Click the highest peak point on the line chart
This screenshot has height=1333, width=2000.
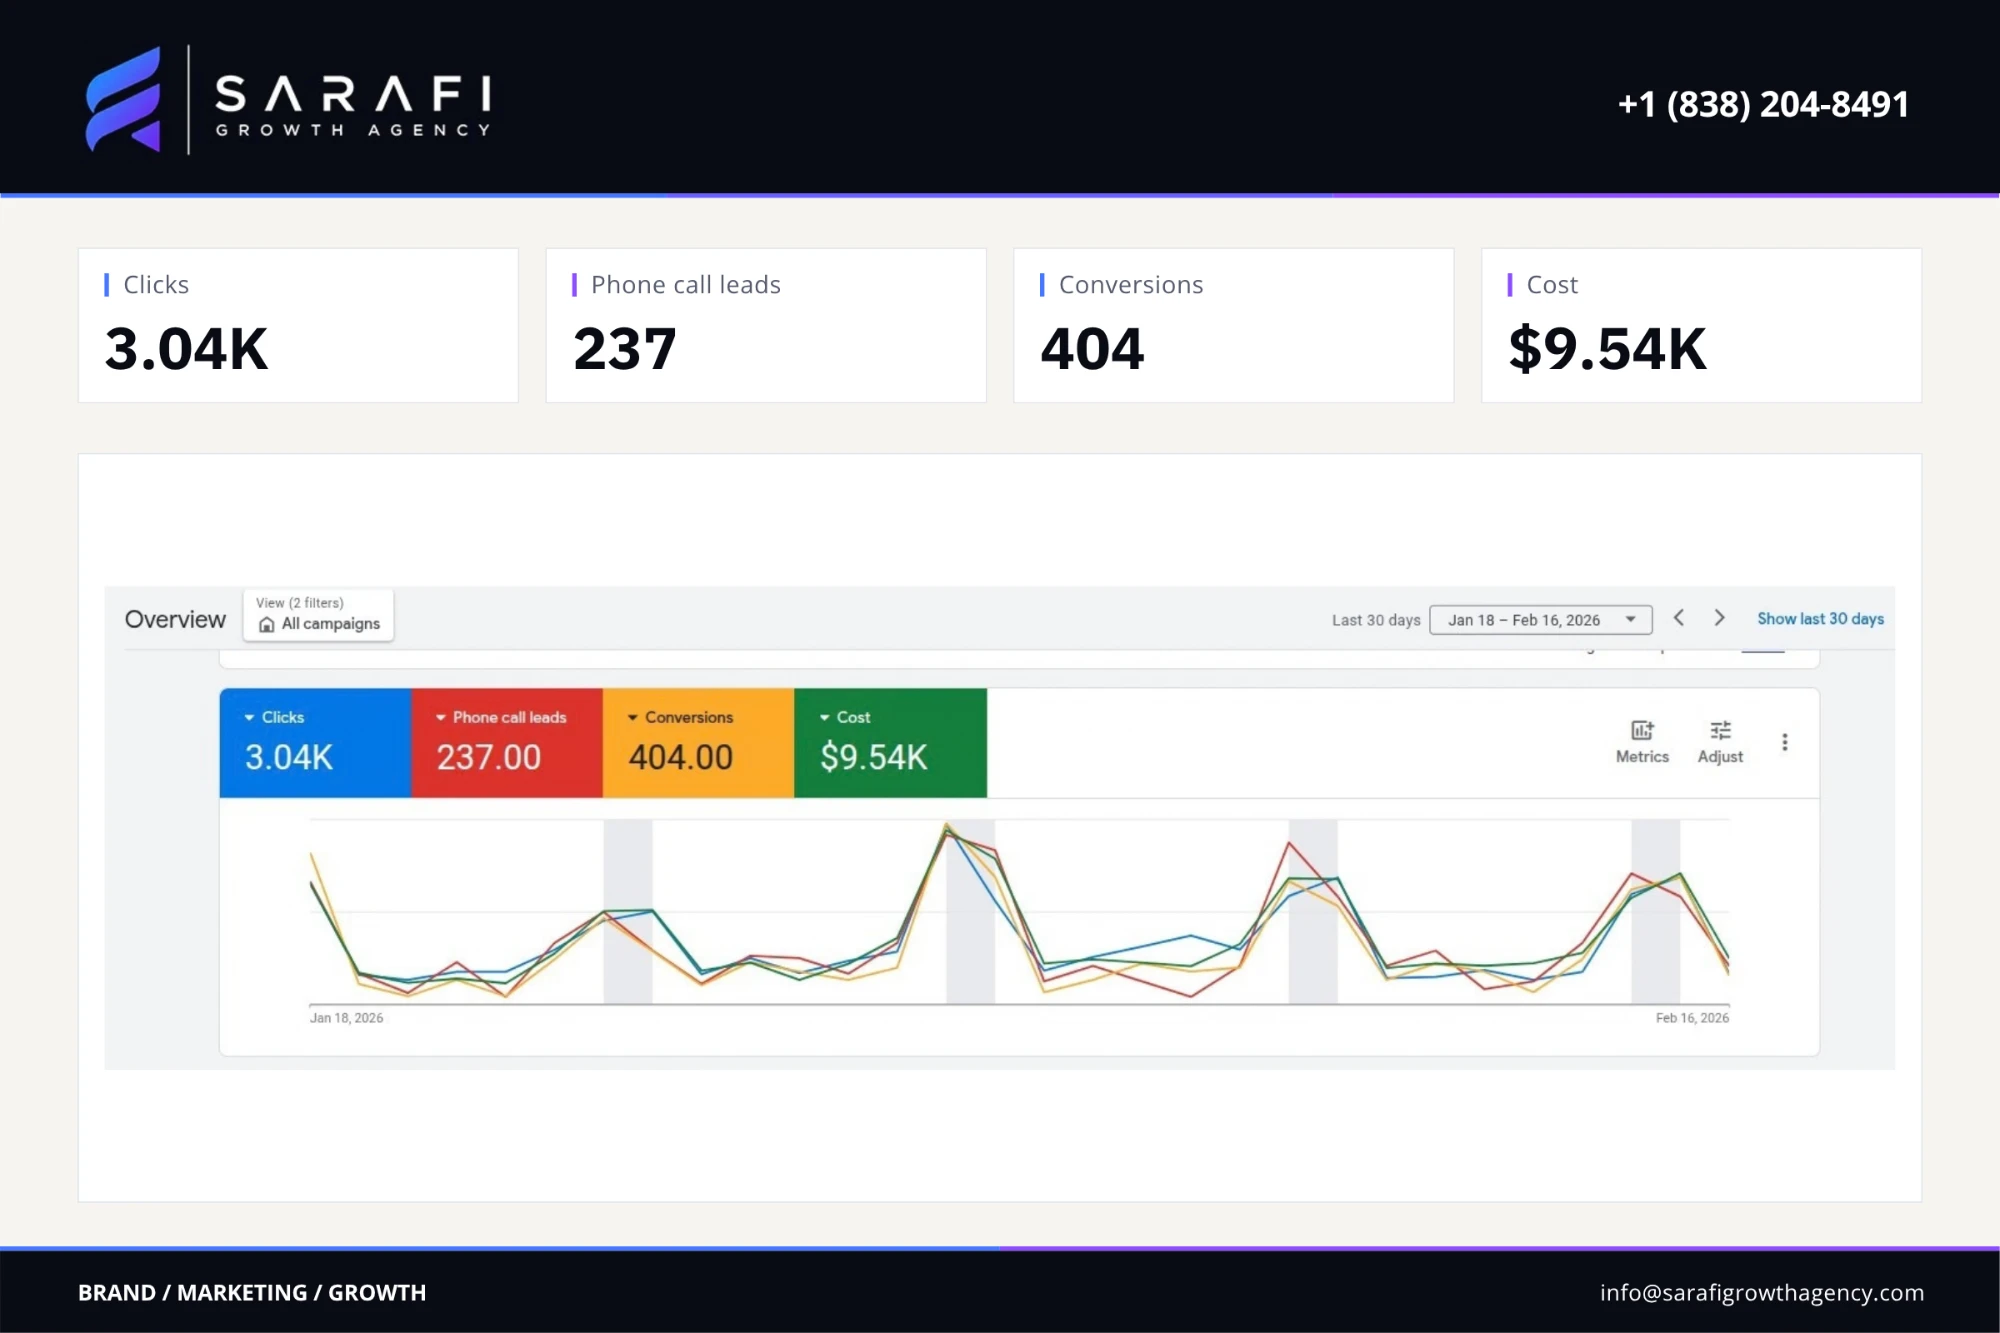(x=946, y=824)
